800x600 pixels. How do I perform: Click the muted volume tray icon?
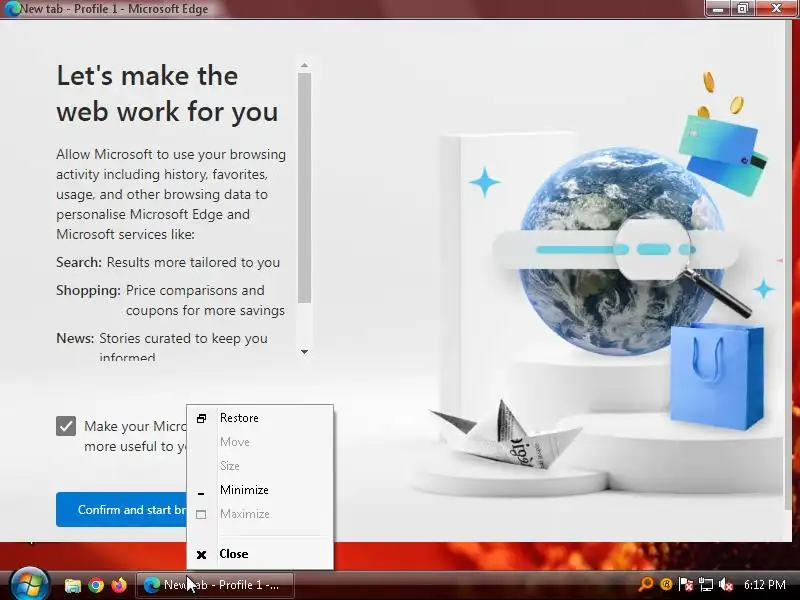[x=726, y=584]
